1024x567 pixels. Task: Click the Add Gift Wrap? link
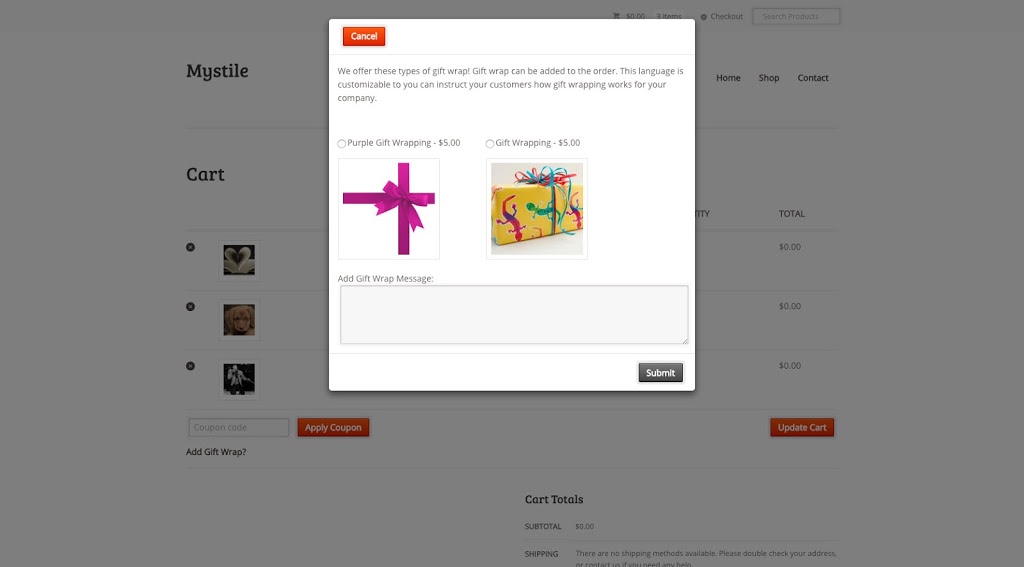point(216,451)
